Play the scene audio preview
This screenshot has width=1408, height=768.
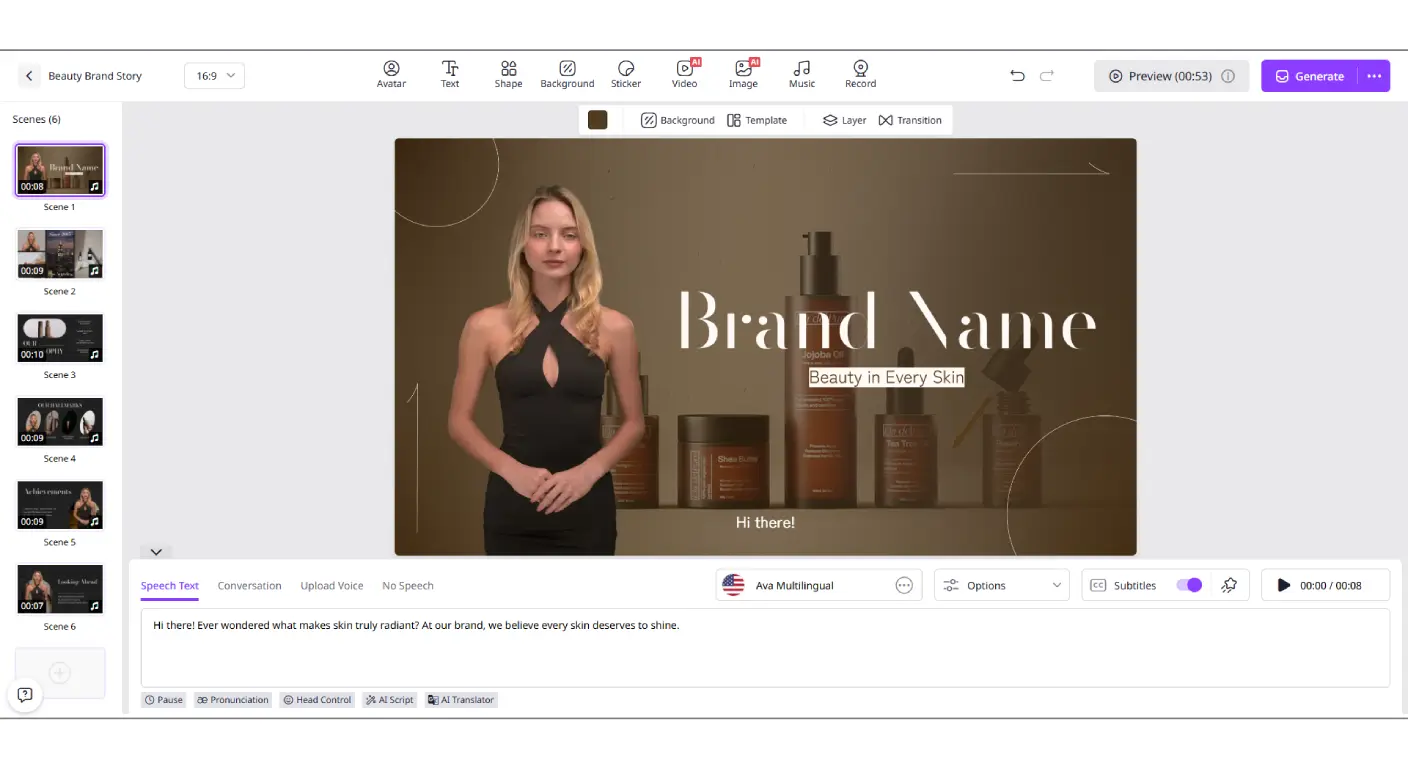tap(1284, 585)
